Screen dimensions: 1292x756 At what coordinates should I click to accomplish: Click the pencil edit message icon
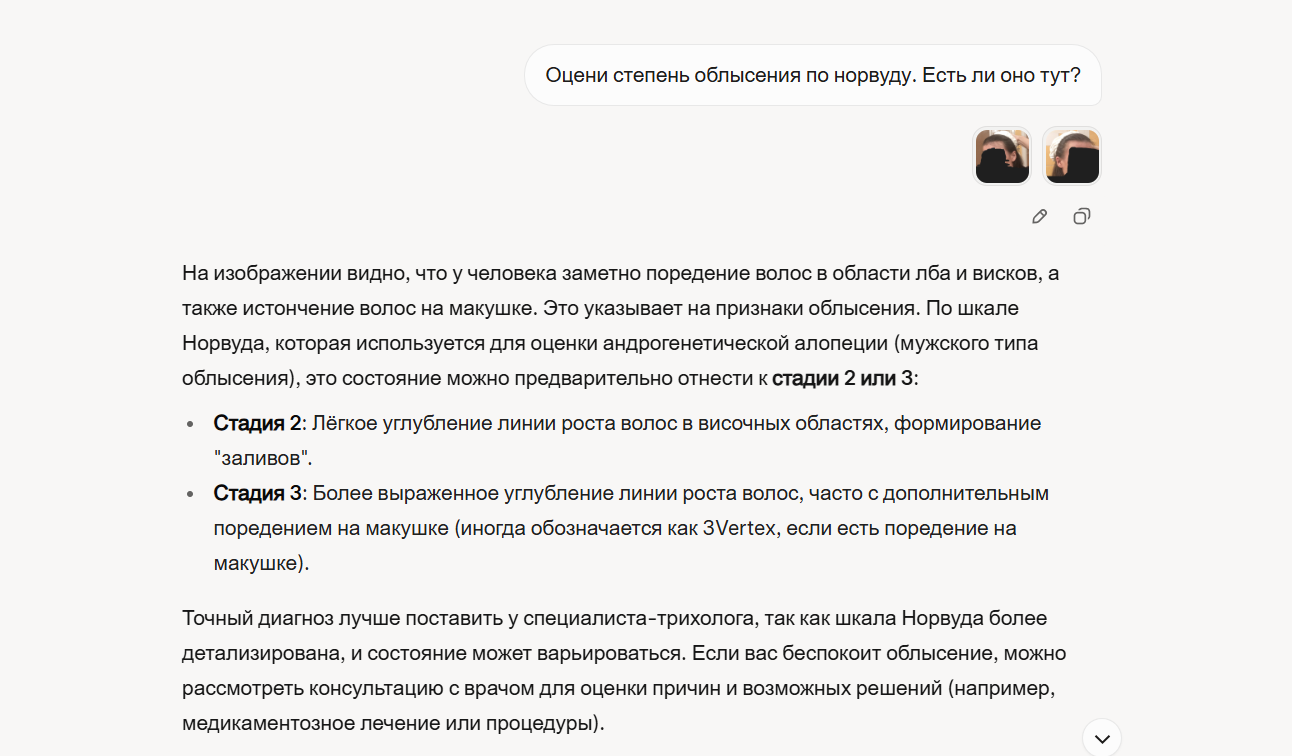point(1040,216)
